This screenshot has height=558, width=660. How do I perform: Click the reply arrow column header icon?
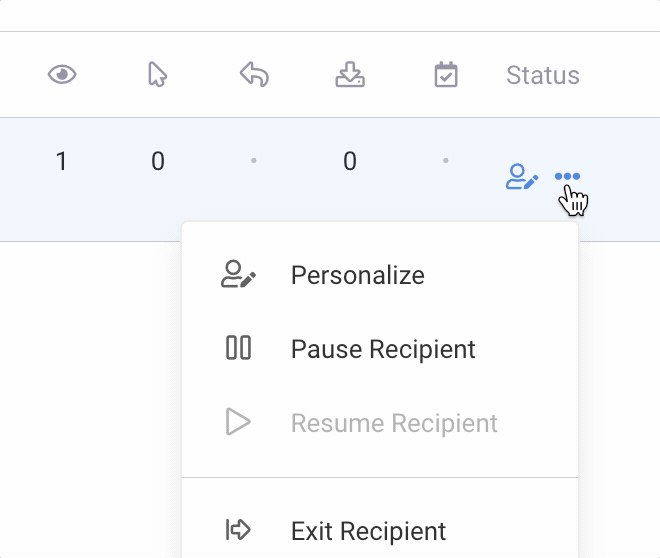pyautogui.click(x=254, y=75)
